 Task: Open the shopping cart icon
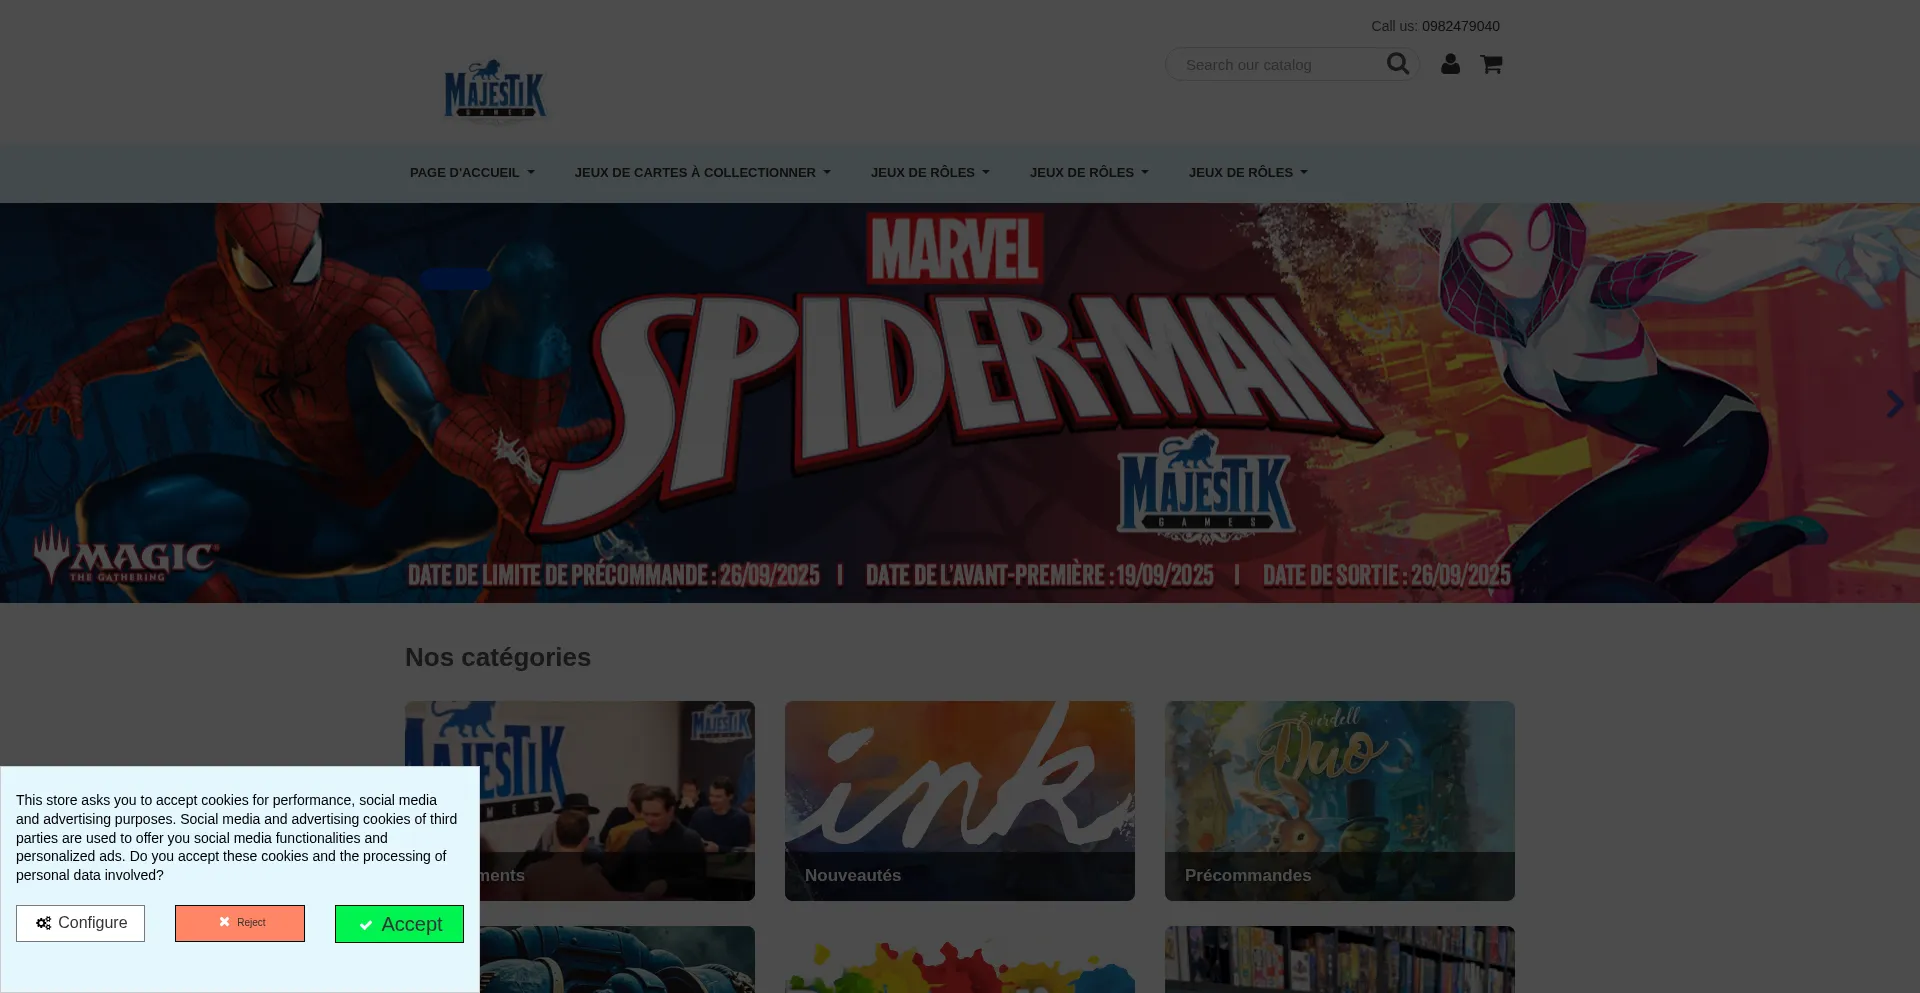coord(1491,64)
